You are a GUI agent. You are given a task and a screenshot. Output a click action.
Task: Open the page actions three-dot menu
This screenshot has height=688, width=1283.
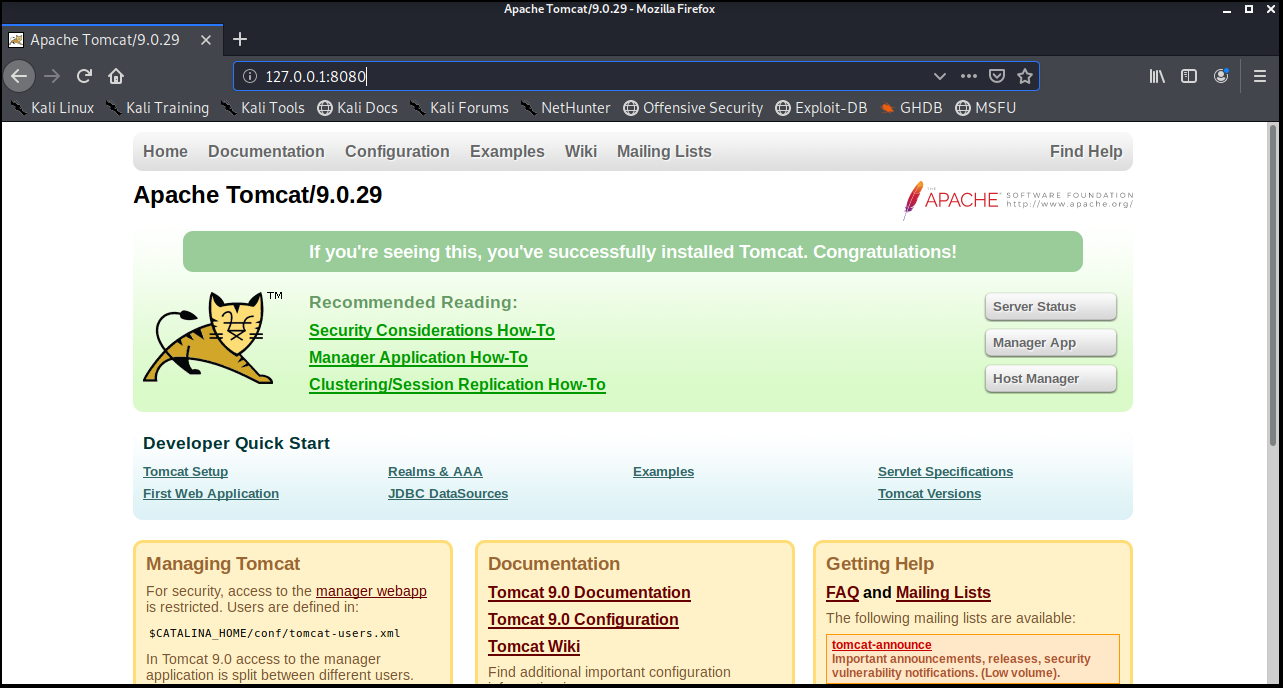coord(968,76)
